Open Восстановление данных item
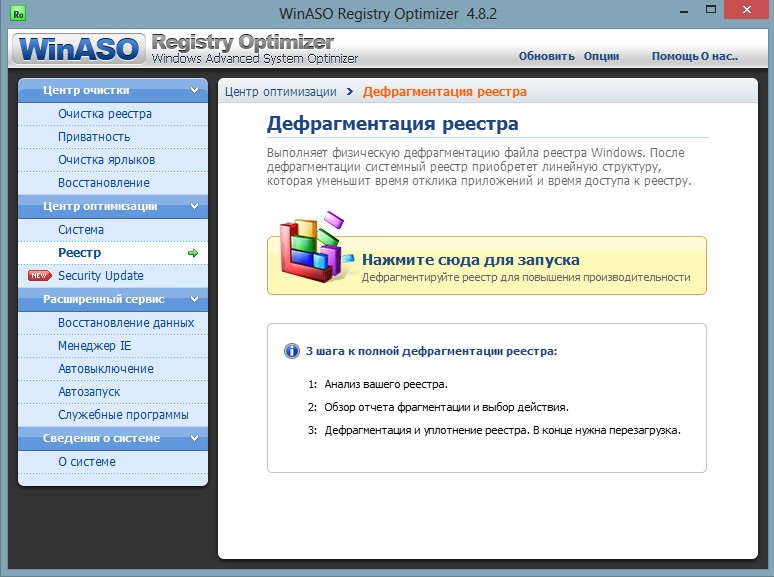 pyautogui.click(x=113, y=323)
